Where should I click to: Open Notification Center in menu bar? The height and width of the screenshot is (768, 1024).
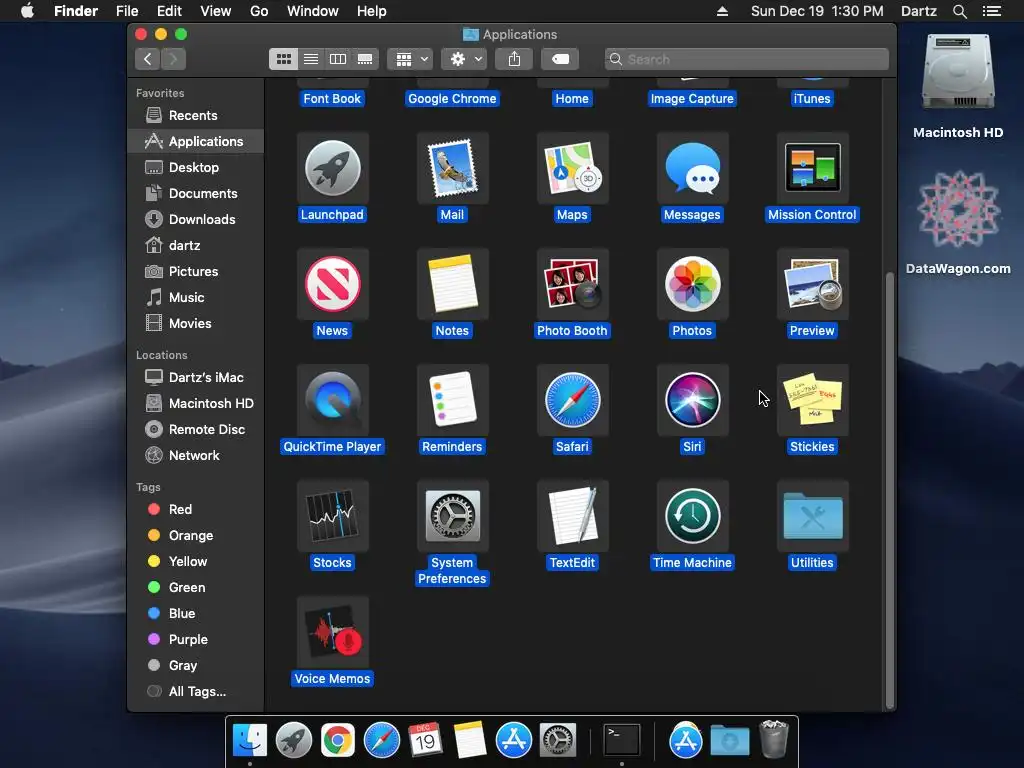click(992, 11)
